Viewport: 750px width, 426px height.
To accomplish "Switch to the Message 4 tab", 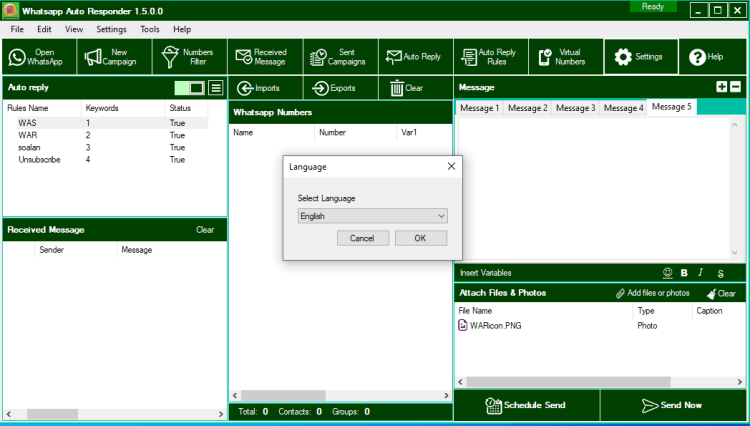I will coord(623,108).
